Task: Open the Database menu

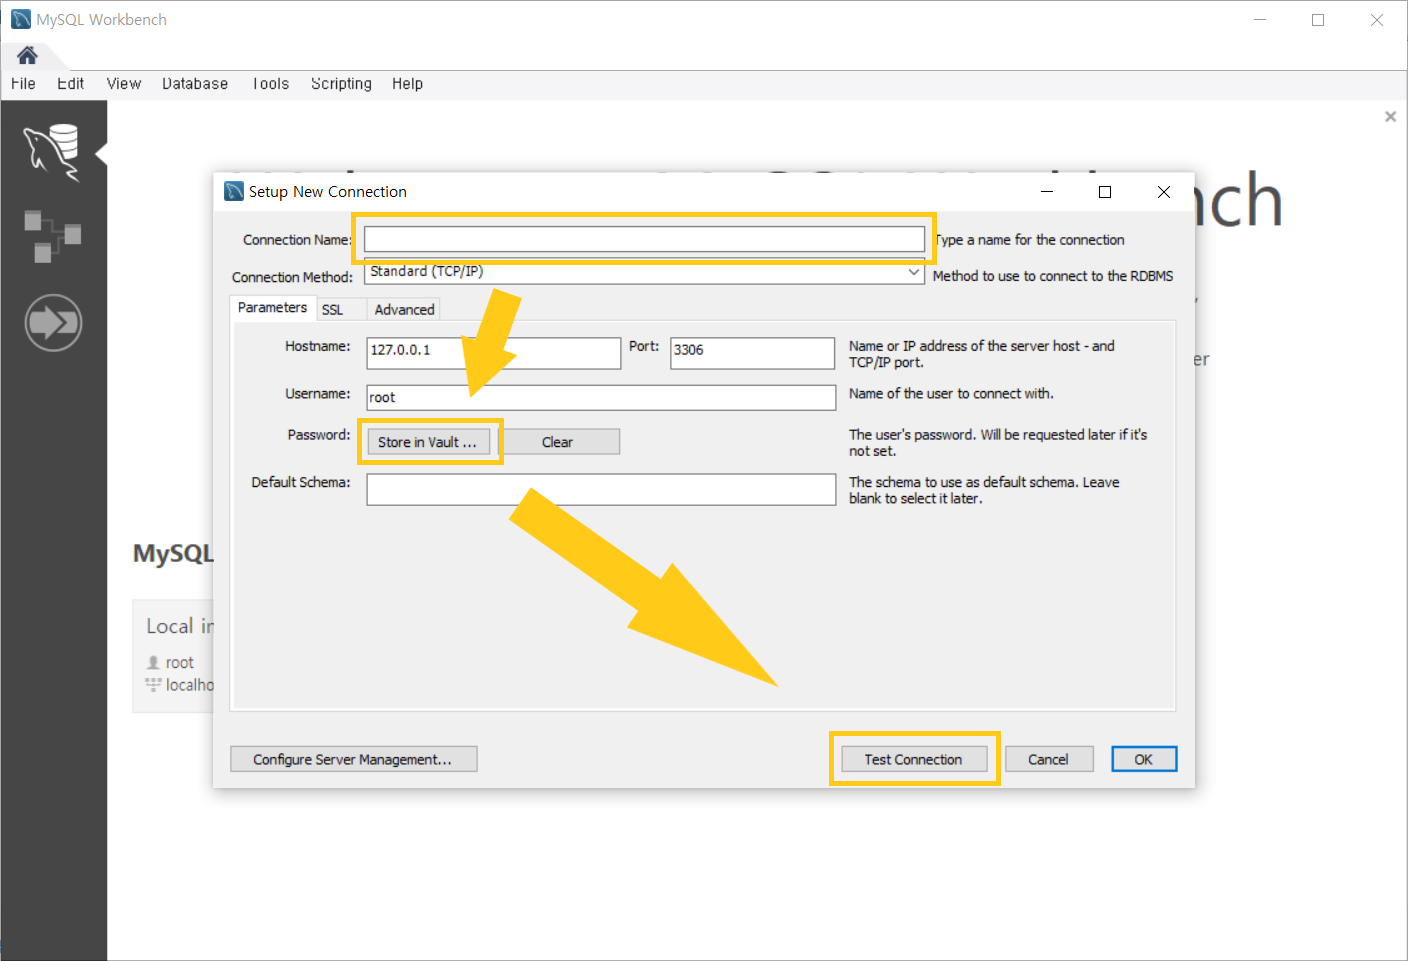Action: (x=195, y=84)
